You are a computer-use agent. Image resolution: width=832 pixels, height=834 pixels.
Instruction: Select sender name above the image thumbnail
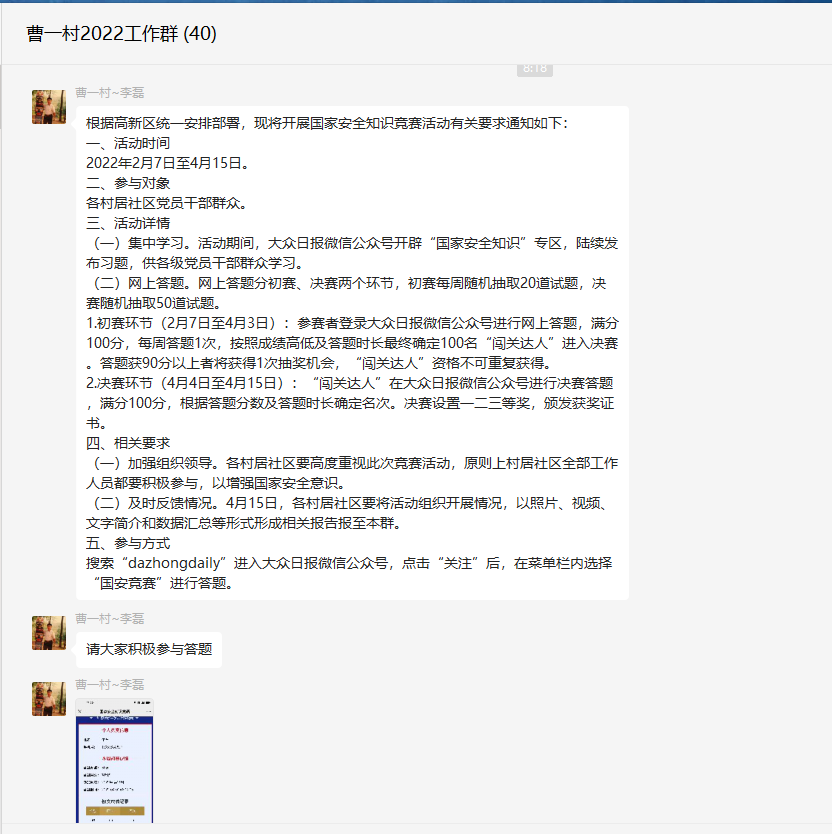pos(110,685)
